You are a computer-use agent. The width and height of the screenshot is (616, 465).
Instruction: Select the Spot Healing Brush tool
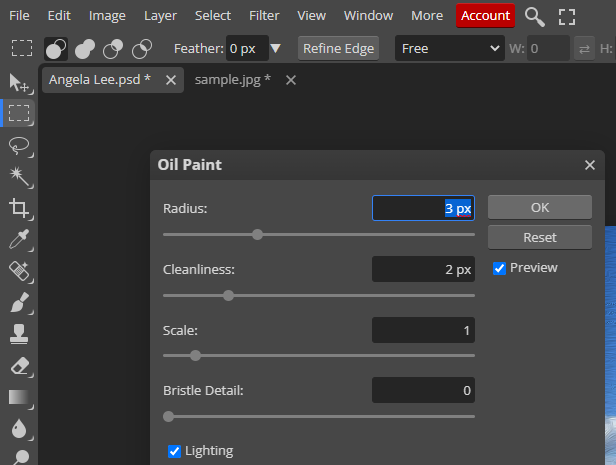point(19,271)
